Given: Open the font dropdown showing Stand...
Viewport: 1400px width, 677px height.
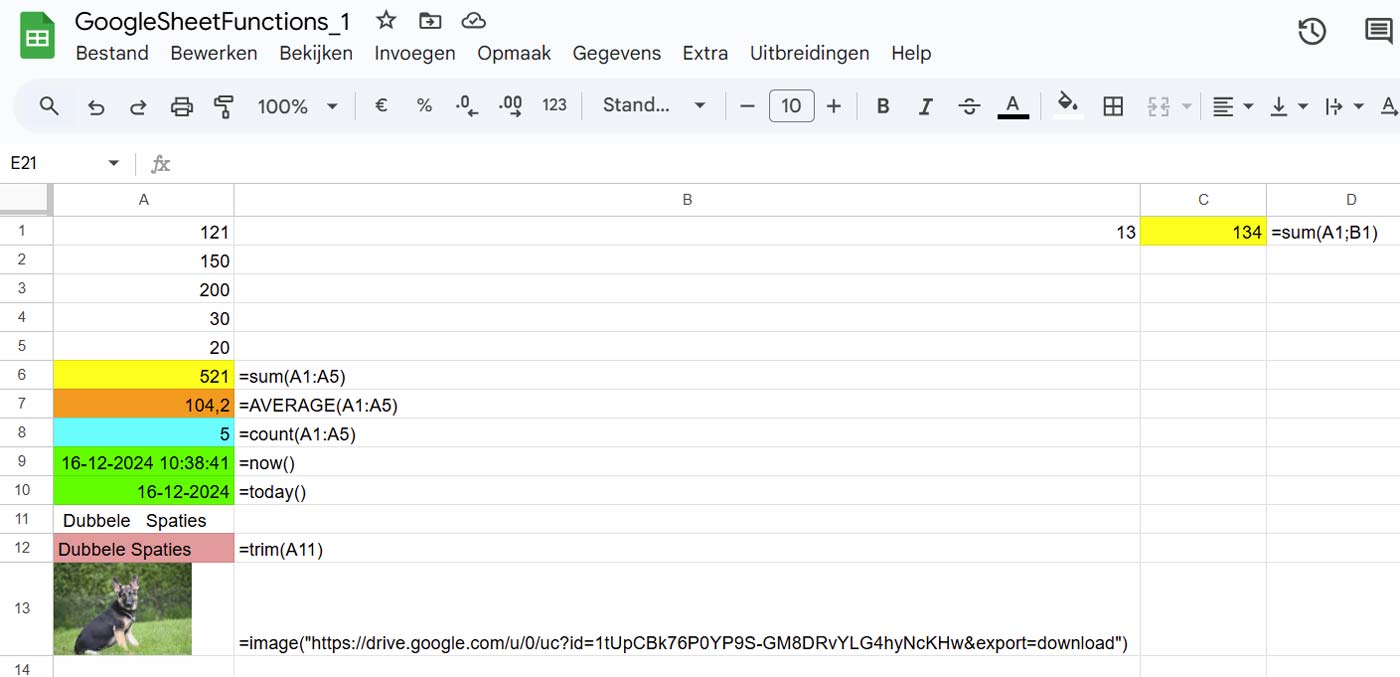Looking at the screenshot, I should point(653,105).
